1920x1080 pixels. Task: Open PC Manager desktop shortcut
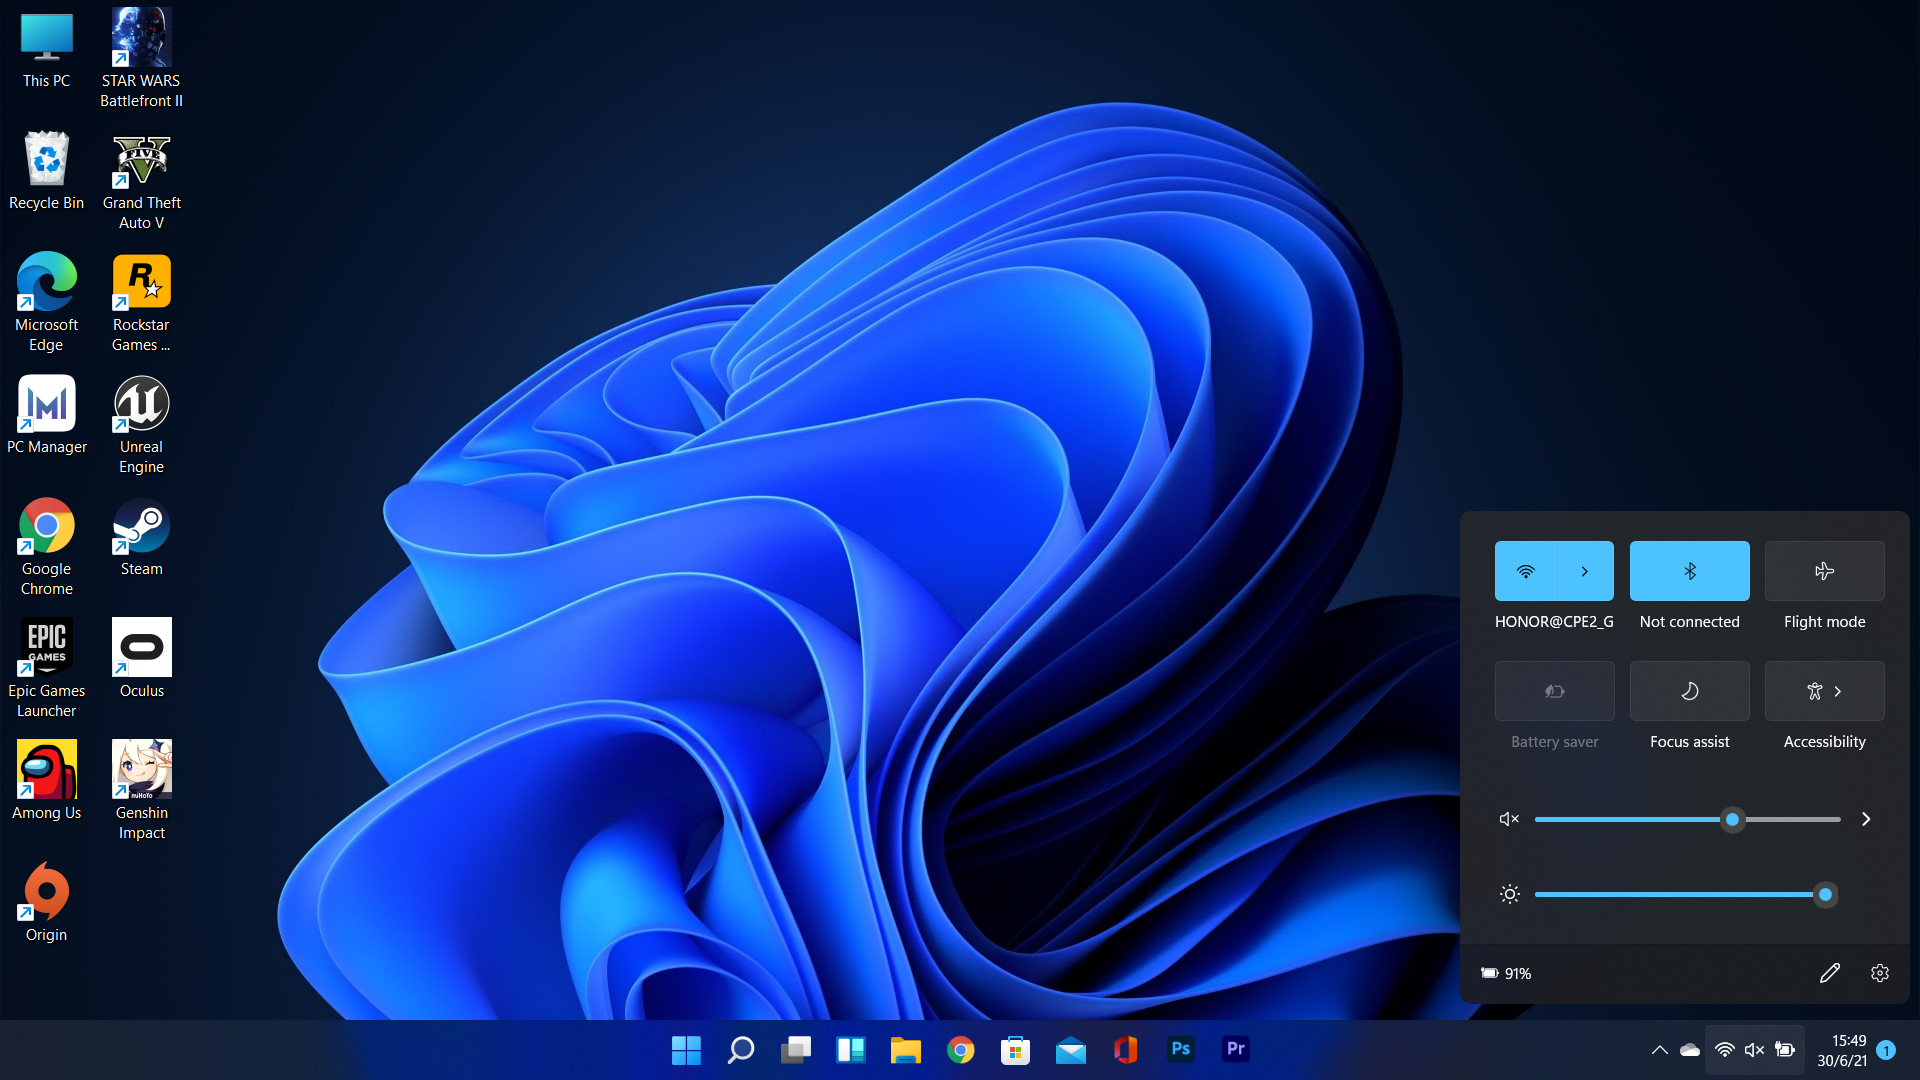(46, 415)
